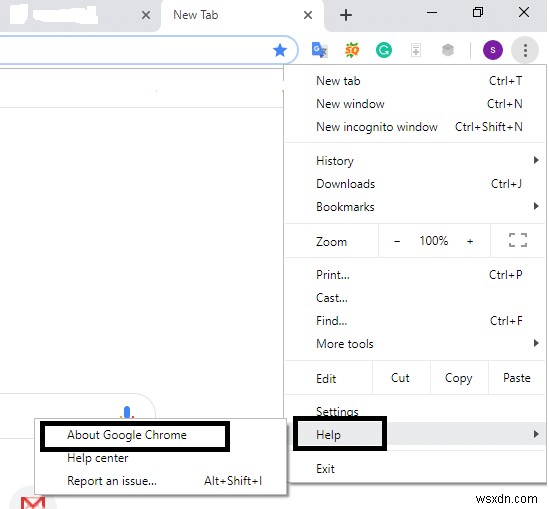
Task: Select About Google Chrome
Action: point(160,435)
